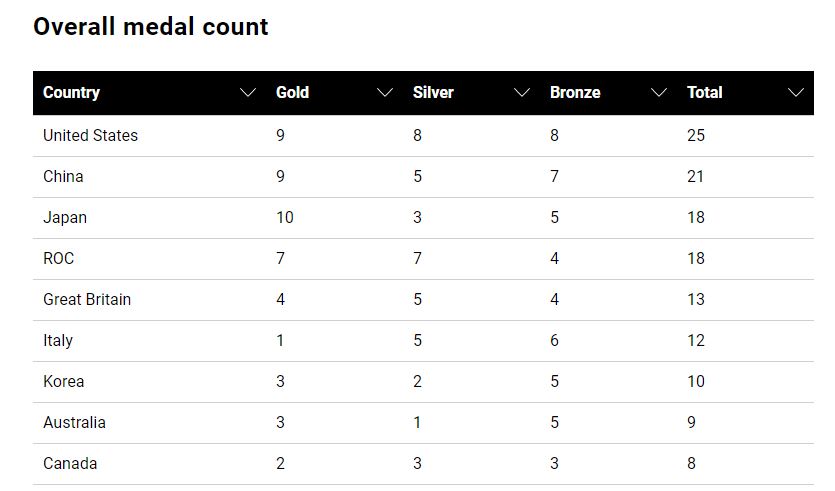Select the Italy country cell

coord(58,341)
